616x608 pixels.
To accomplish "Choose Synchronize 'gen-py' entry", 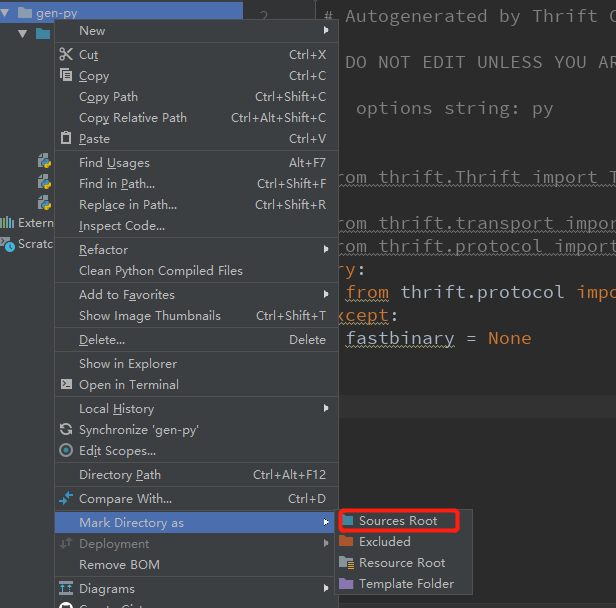I will [x=196, y=430].
